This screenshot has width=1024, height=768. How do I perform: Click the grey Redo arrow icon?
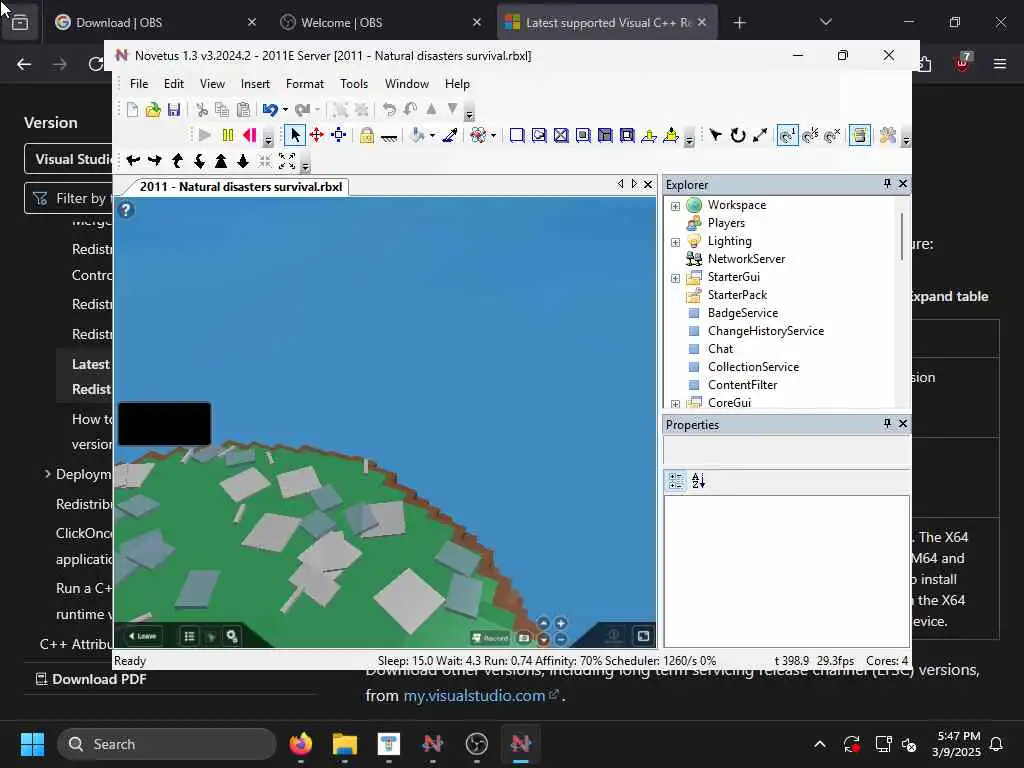(x=302, y=110)
